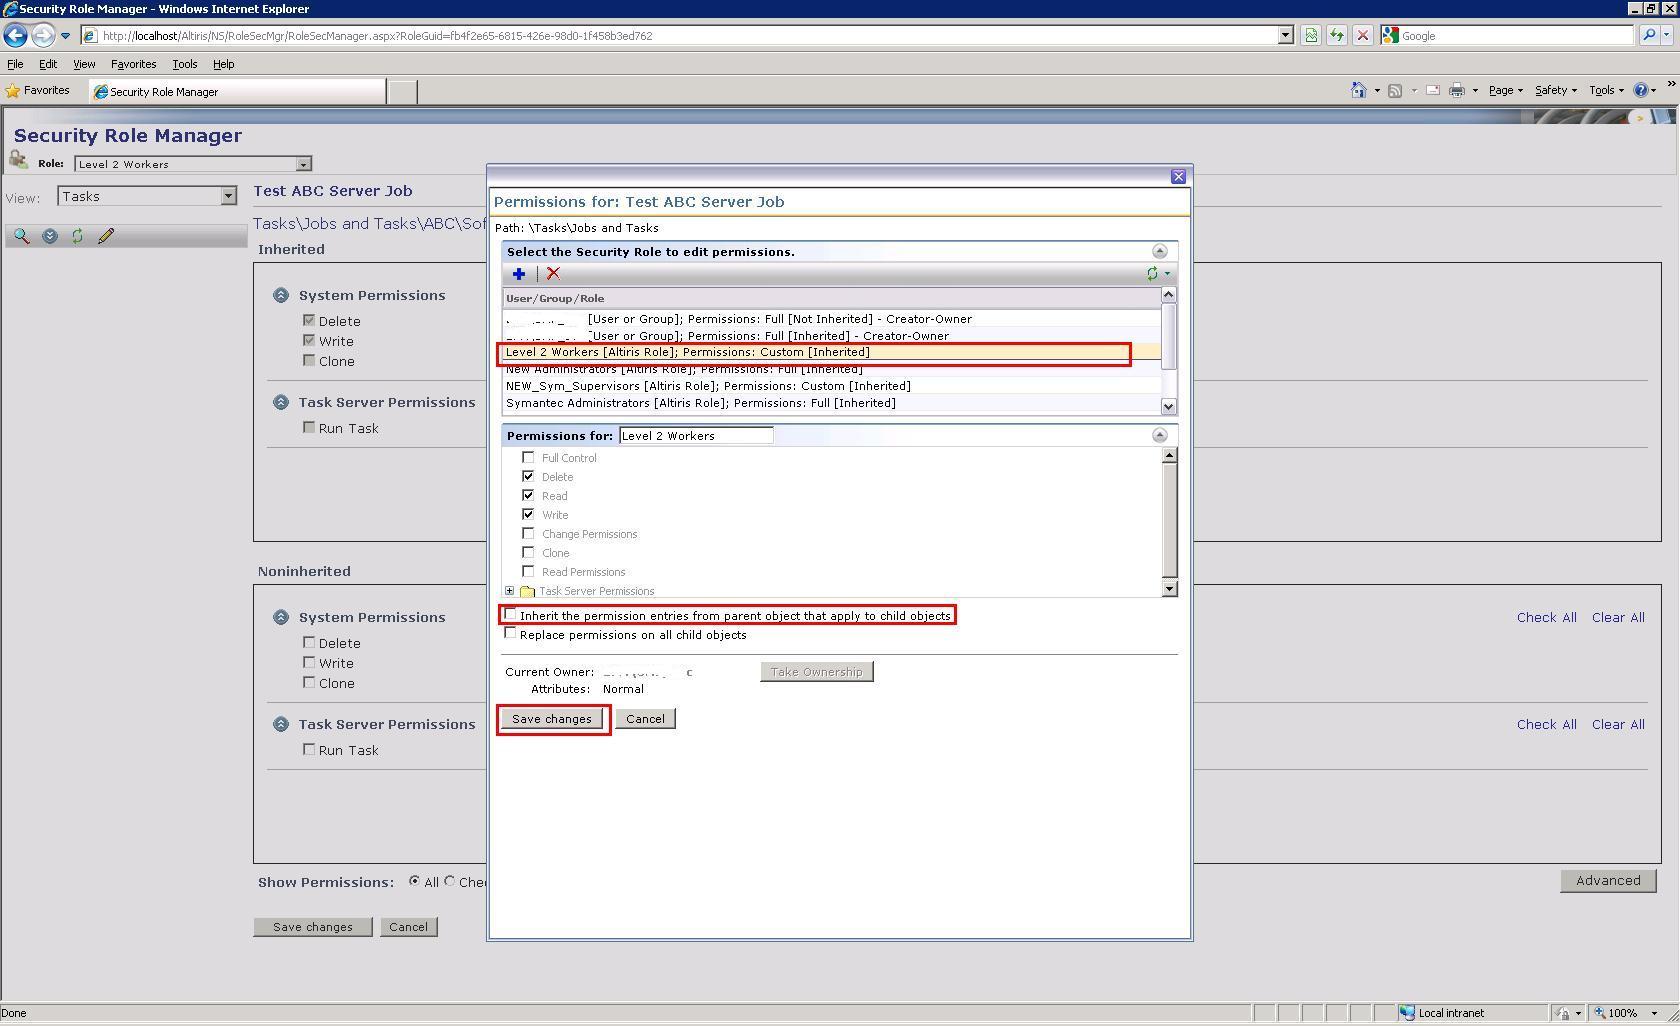Close the Permissions dialog with the X icon

pos(1178,177)
